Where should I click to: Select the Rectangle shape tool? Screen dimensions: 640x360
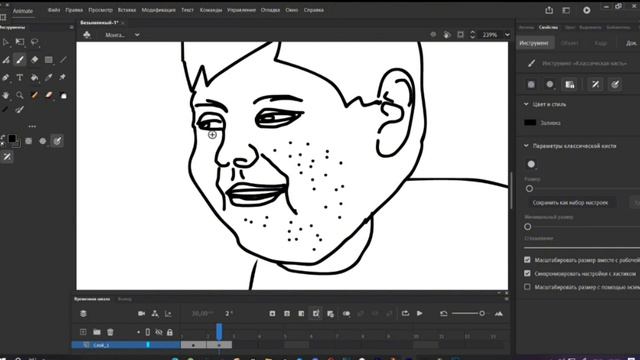click(49, 60)
